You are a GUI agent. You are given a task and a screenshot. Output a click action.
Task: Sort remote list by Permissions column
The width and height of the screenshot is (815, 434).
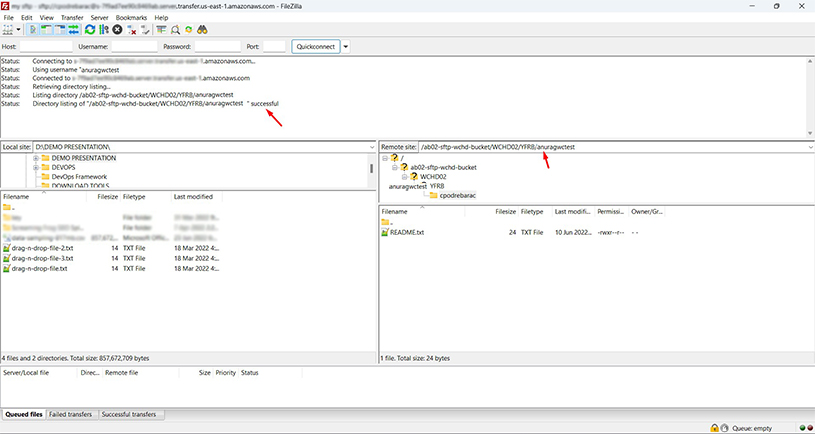pos(611,212)
